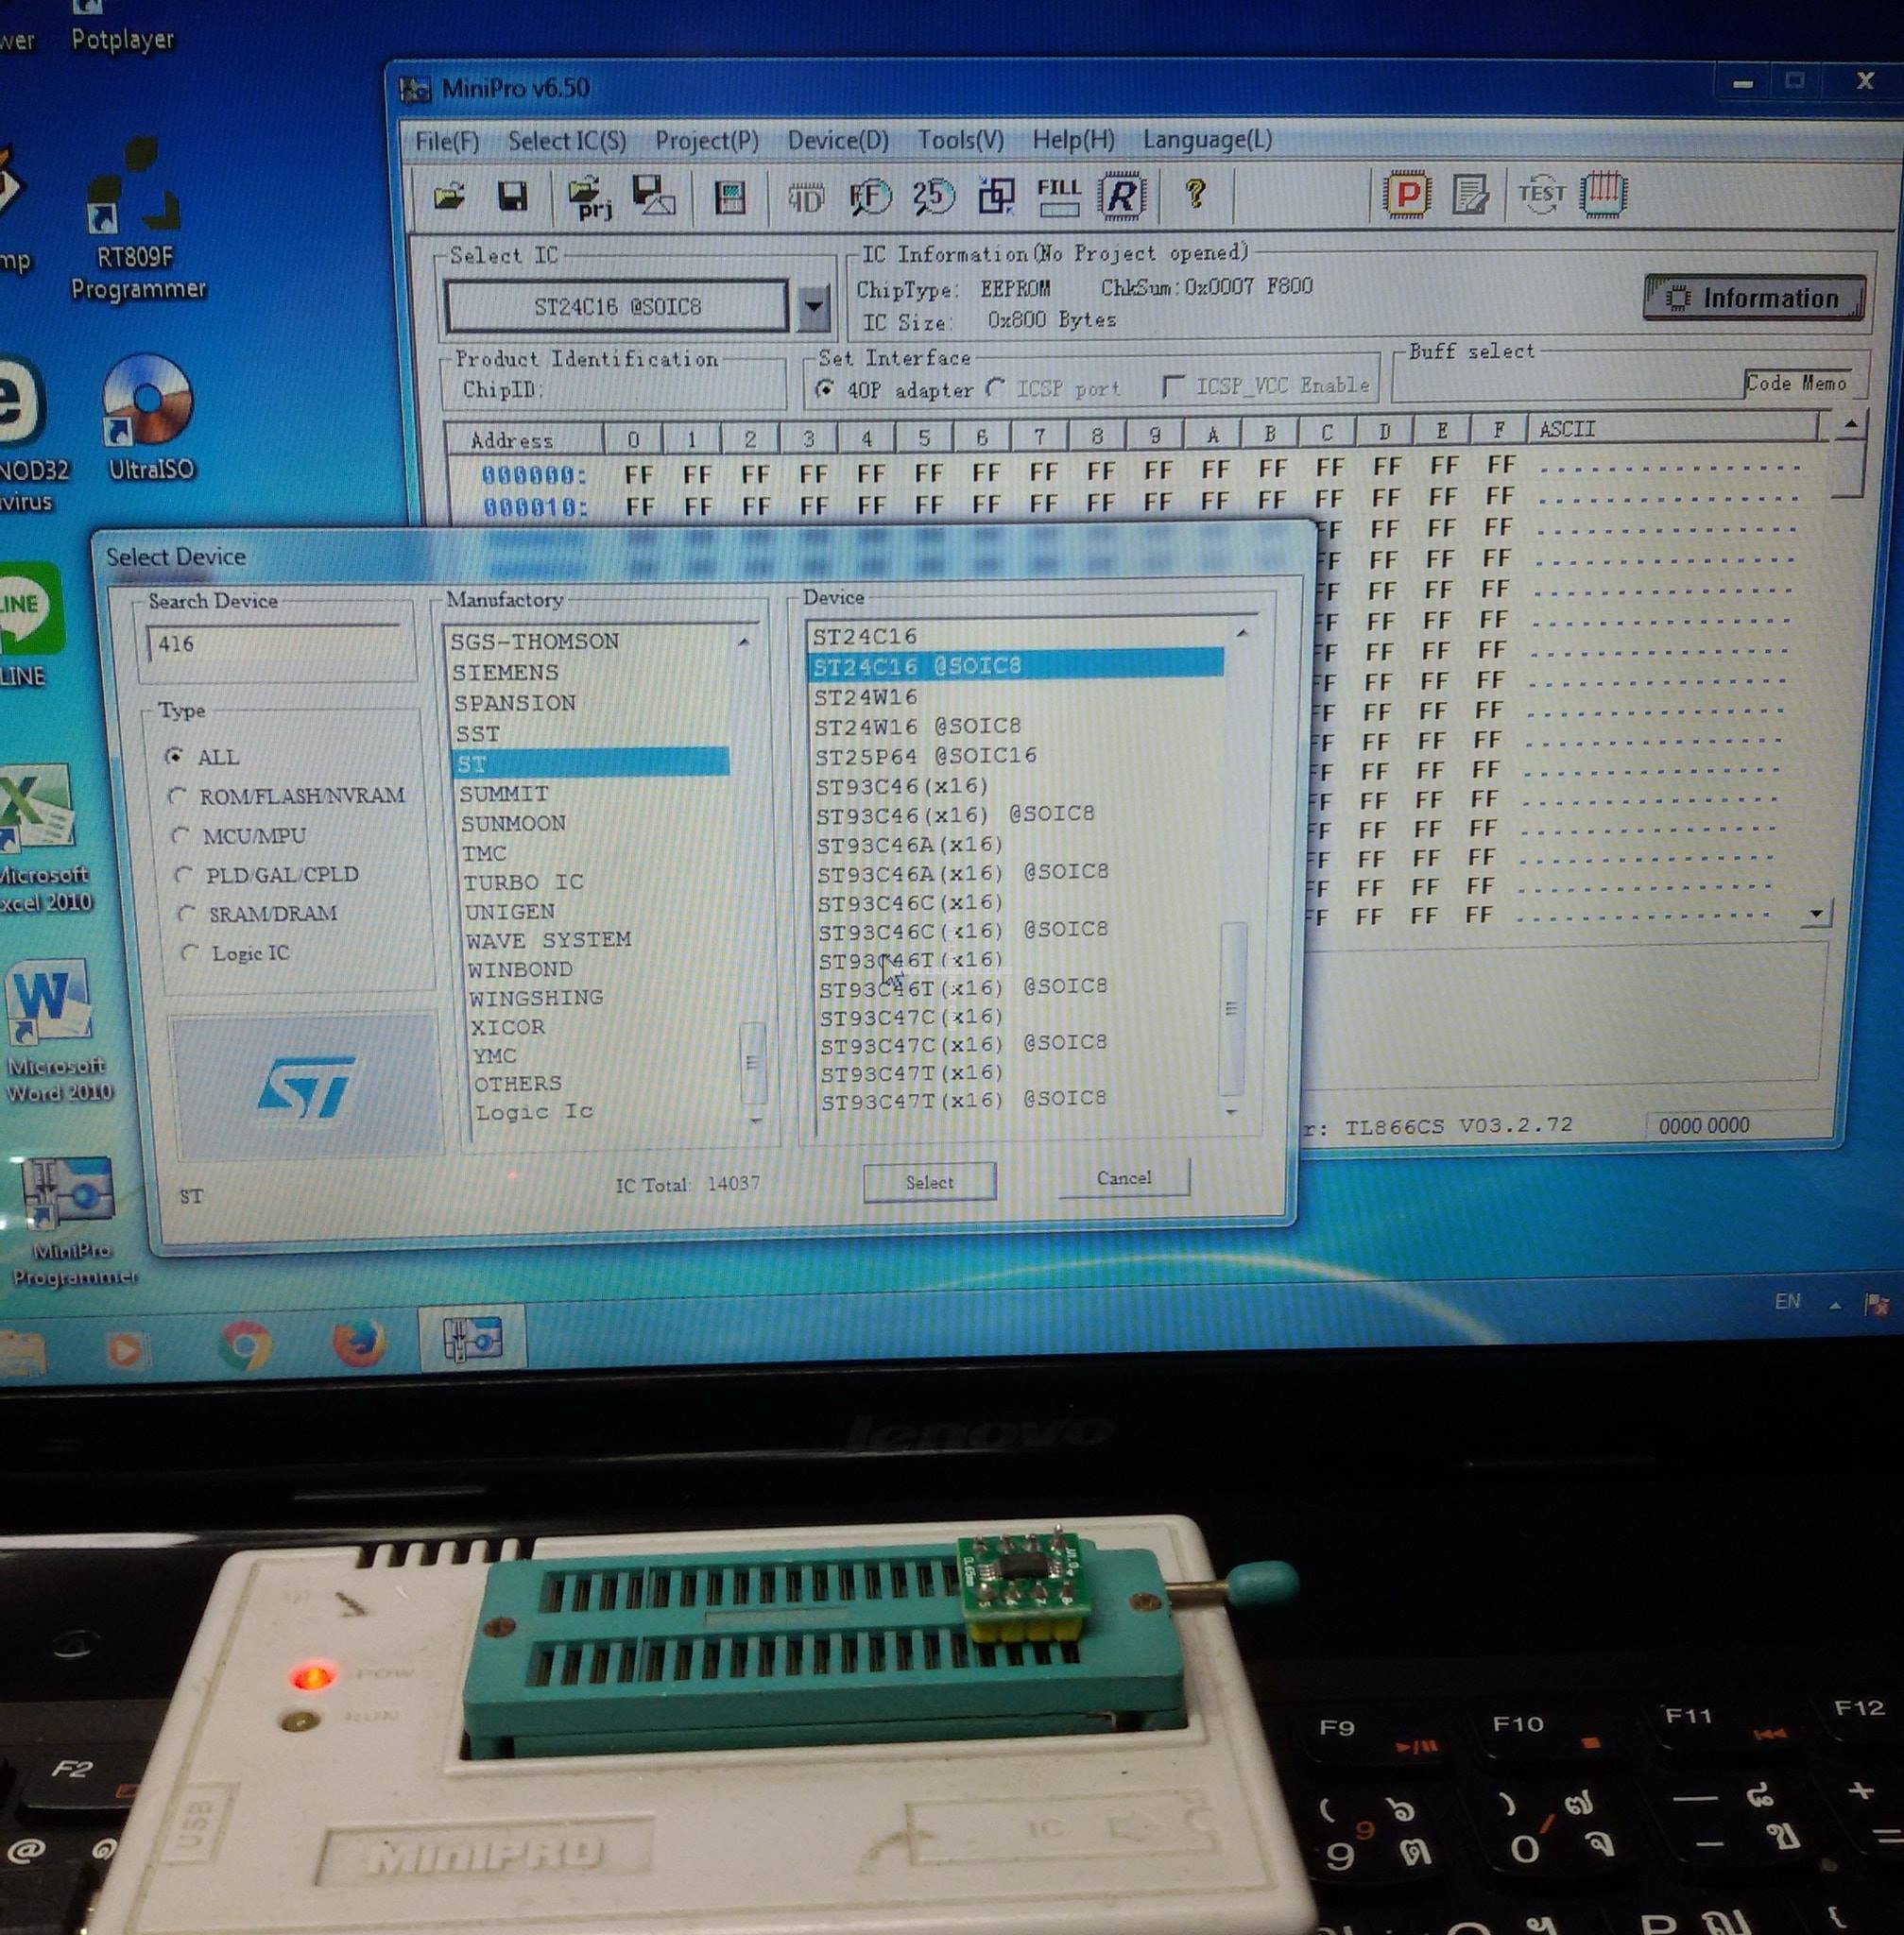Open Device(D) menu
Viewport: 1904px width, 1935px height.
tap(838, 140)
